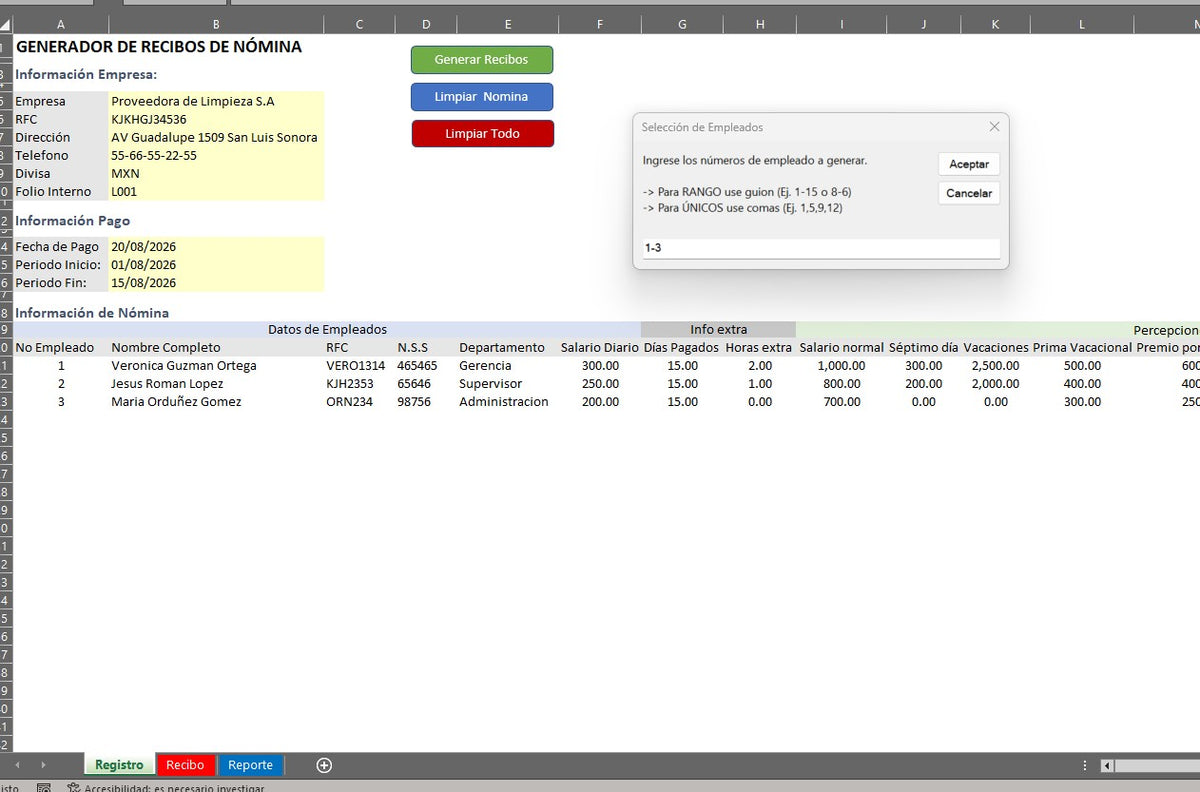This screenshot has height=792, width=1200.
Task: Select Periodo Inicio value 01/08/2026
Action: (216, 264)
